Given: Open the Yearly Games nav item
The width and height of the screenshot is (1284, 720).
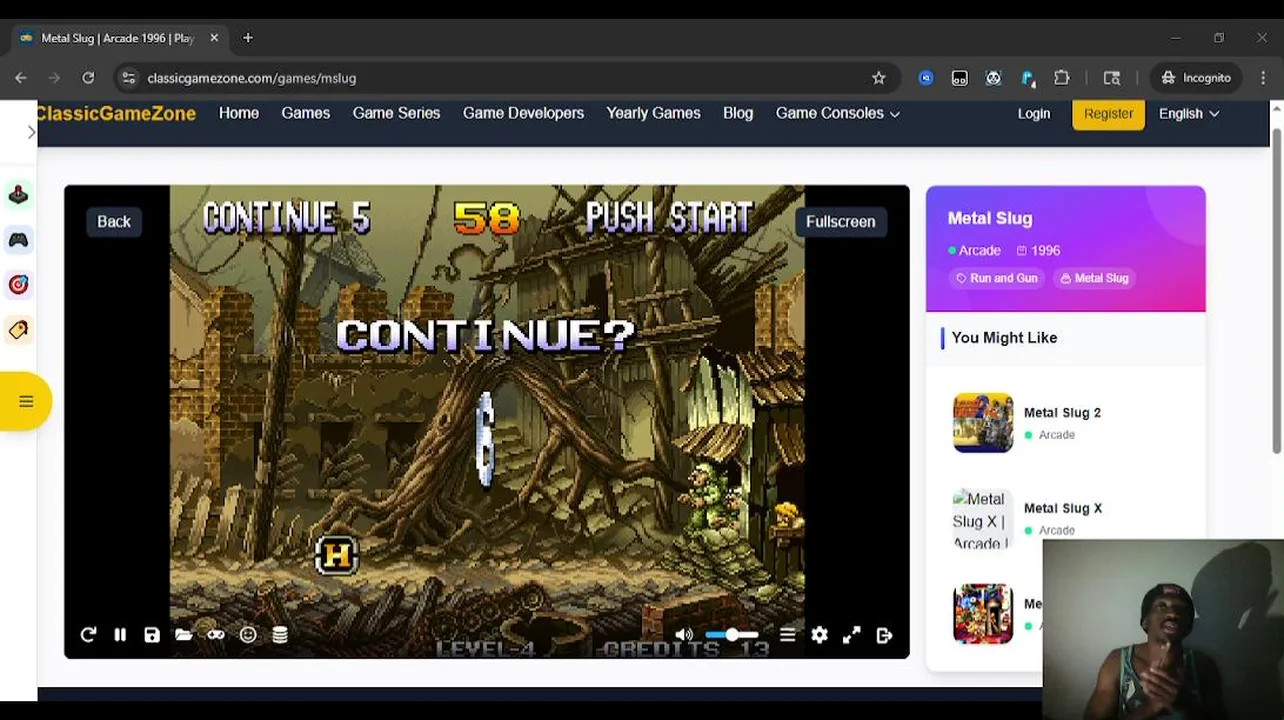Looking at the screenshot, I should [x=653, y=113].
